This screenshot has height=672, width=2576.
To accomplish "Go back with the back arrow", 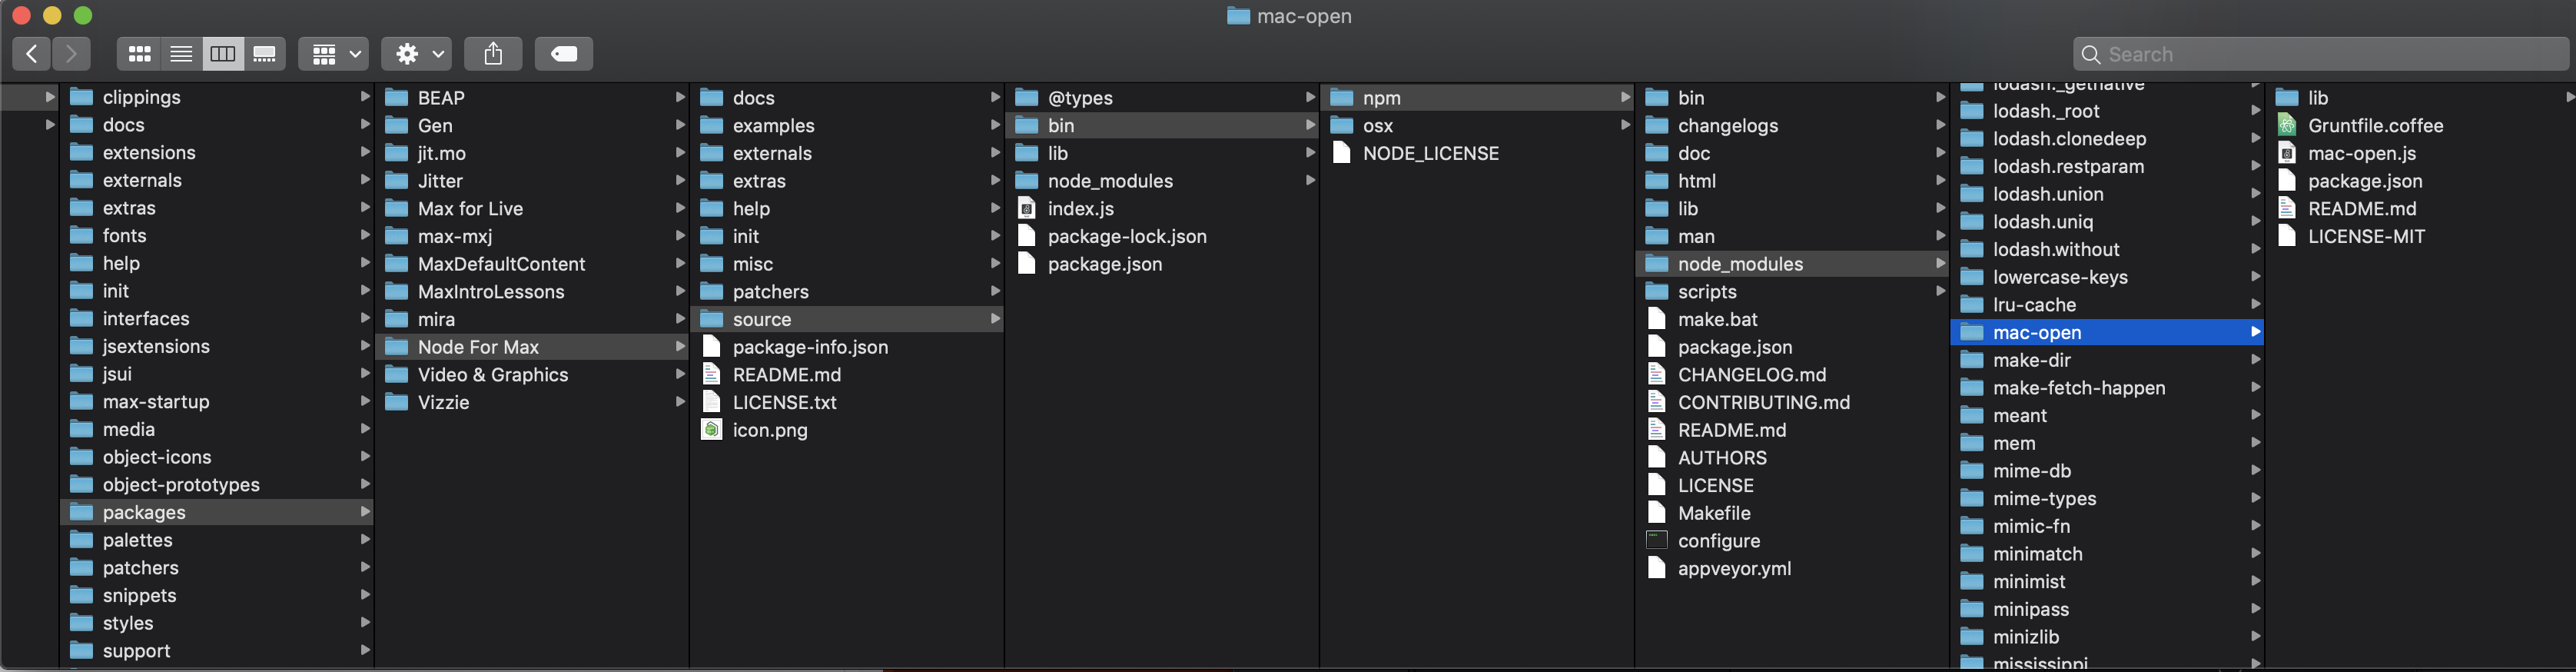I will point(32,54).
